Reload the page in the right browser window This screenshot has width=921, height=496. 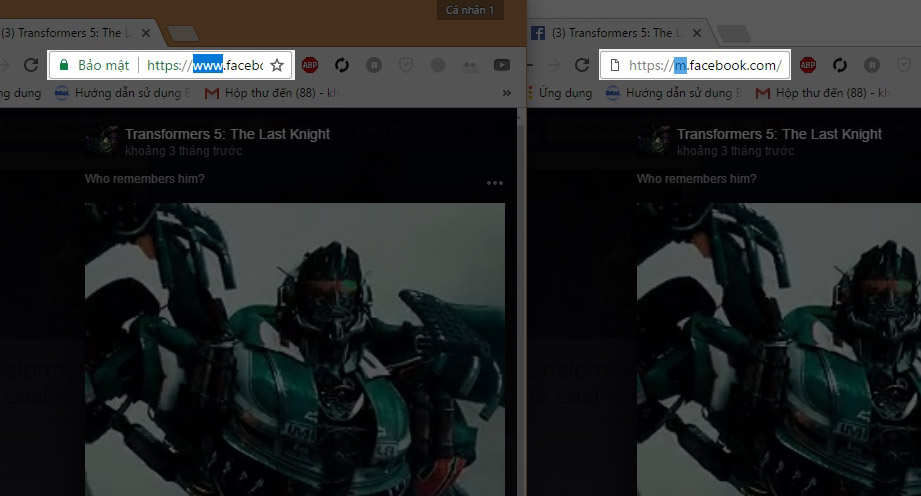click(x=581, y=65)
